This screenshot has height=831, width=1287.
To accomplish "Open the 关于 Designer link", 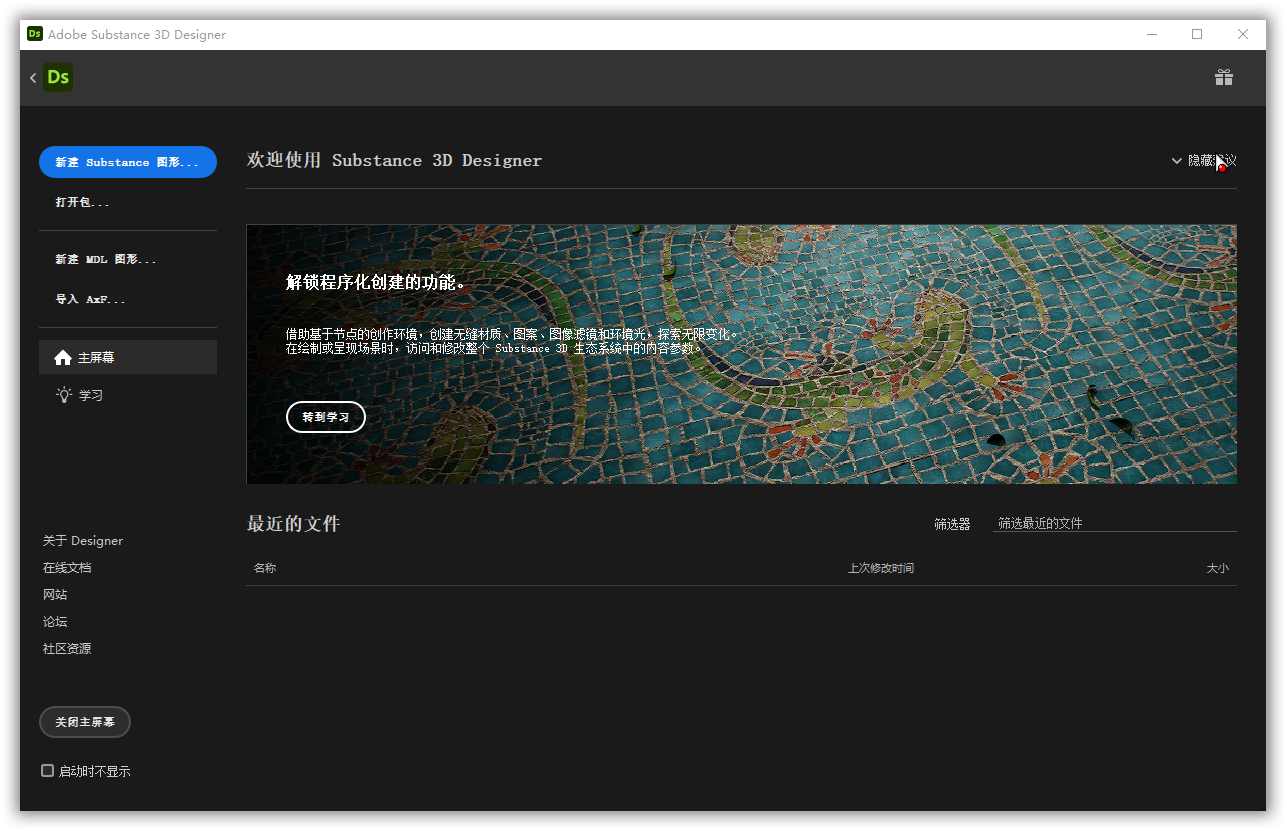I will [83, 541].
